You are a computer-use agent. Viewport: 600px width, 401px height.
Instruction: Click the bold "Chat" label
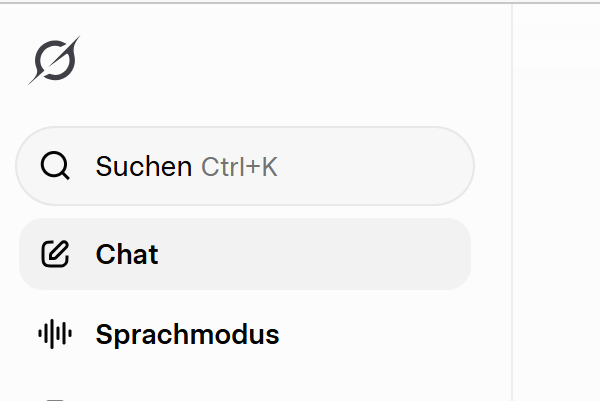127,254
